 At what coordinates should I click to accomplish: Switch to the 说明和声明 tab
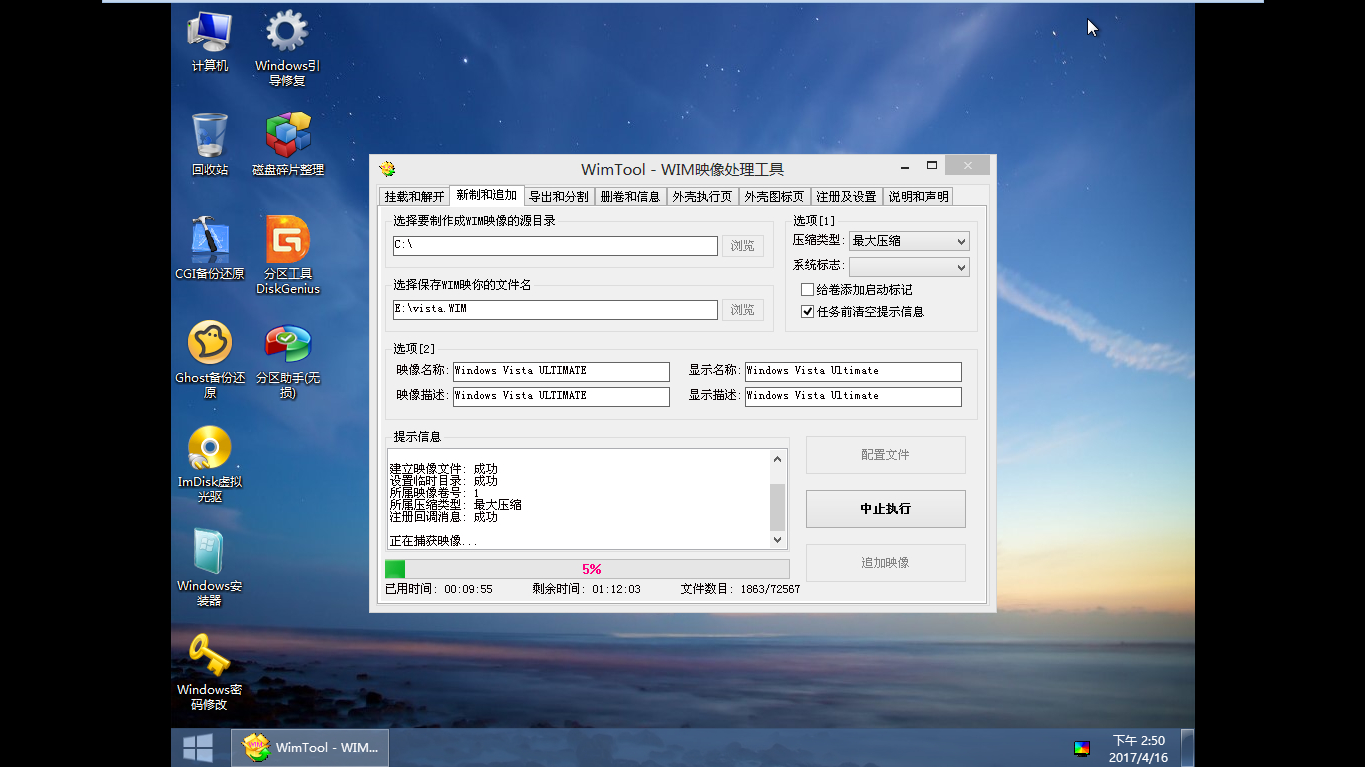click(x=919, y=197)
